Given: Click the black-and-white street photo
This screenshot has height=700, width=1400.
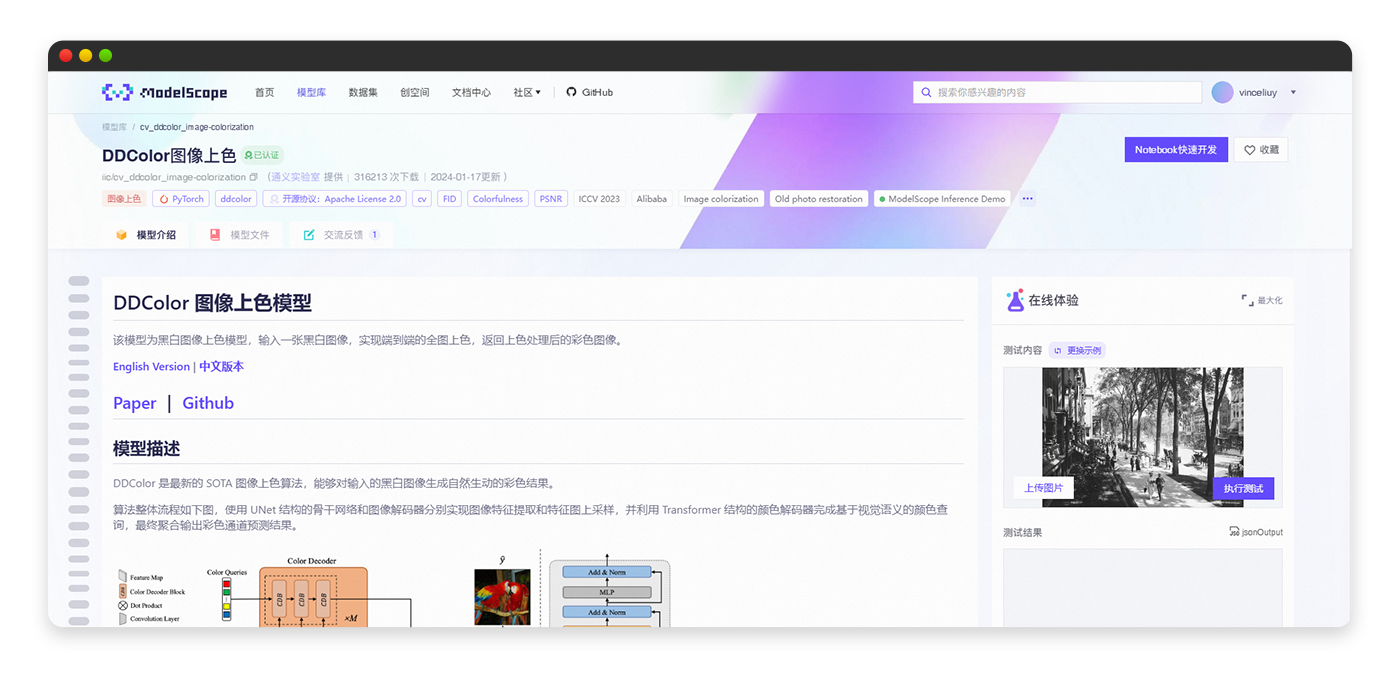Looking at the screenshot, I should (x=1143, y=437).
